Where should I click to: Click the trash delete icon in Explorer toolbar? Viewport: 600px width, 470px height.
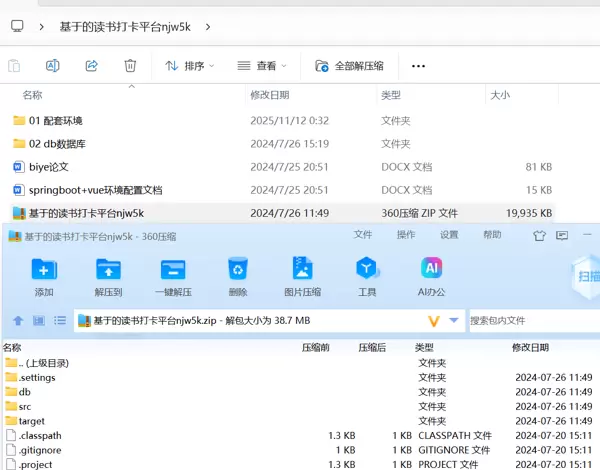pos(130,65)
